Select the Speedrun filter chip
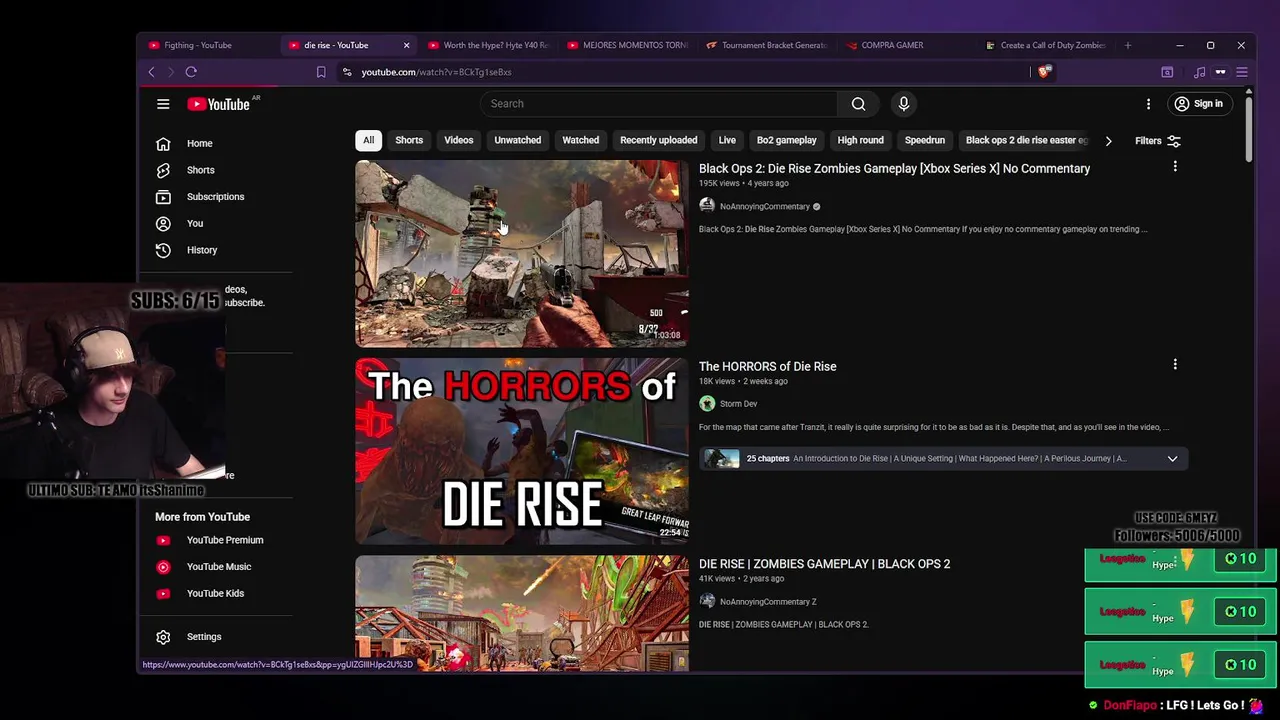Image resolution: width=1280 pixels, height=720 pixels. coord(924,141)
